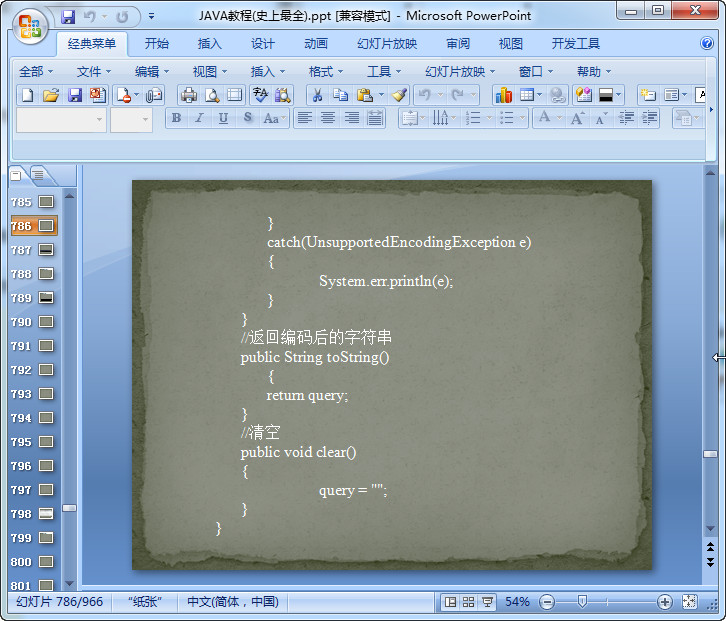The image size is (726, 621).
Task: Click the Print icon in classic toolbar
Action: (188, 95)
